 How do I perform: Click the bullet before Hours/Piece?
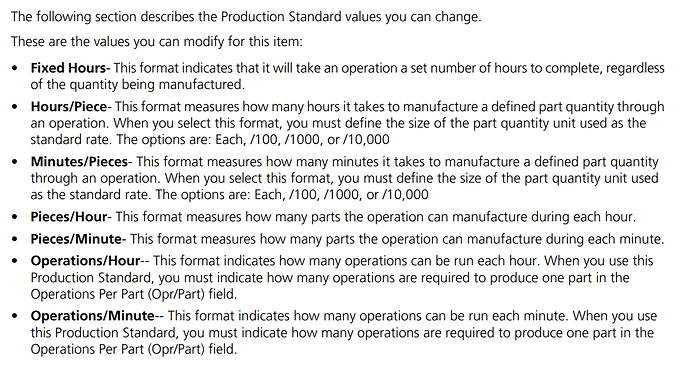coord(15,107)
